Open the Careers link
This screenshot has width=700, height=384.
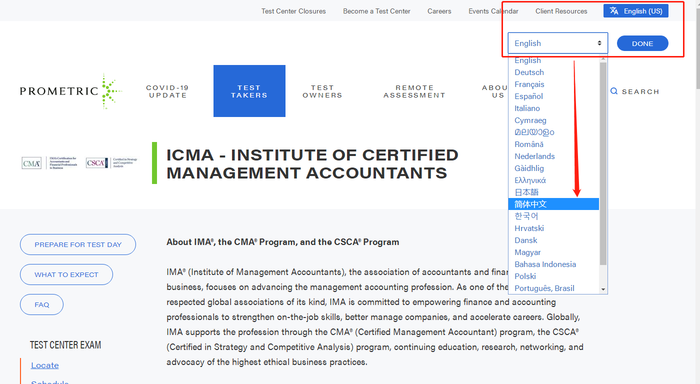click(x=439, y=11)
